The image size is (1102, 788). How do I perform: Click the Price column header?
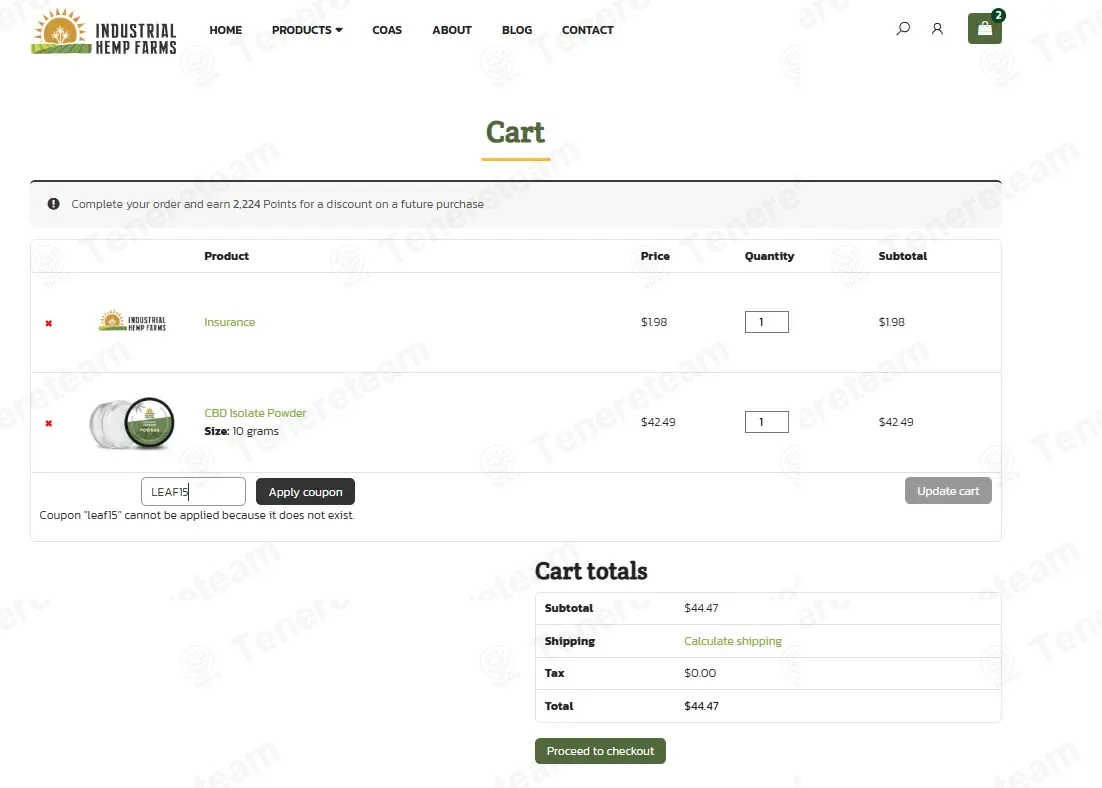655,256
